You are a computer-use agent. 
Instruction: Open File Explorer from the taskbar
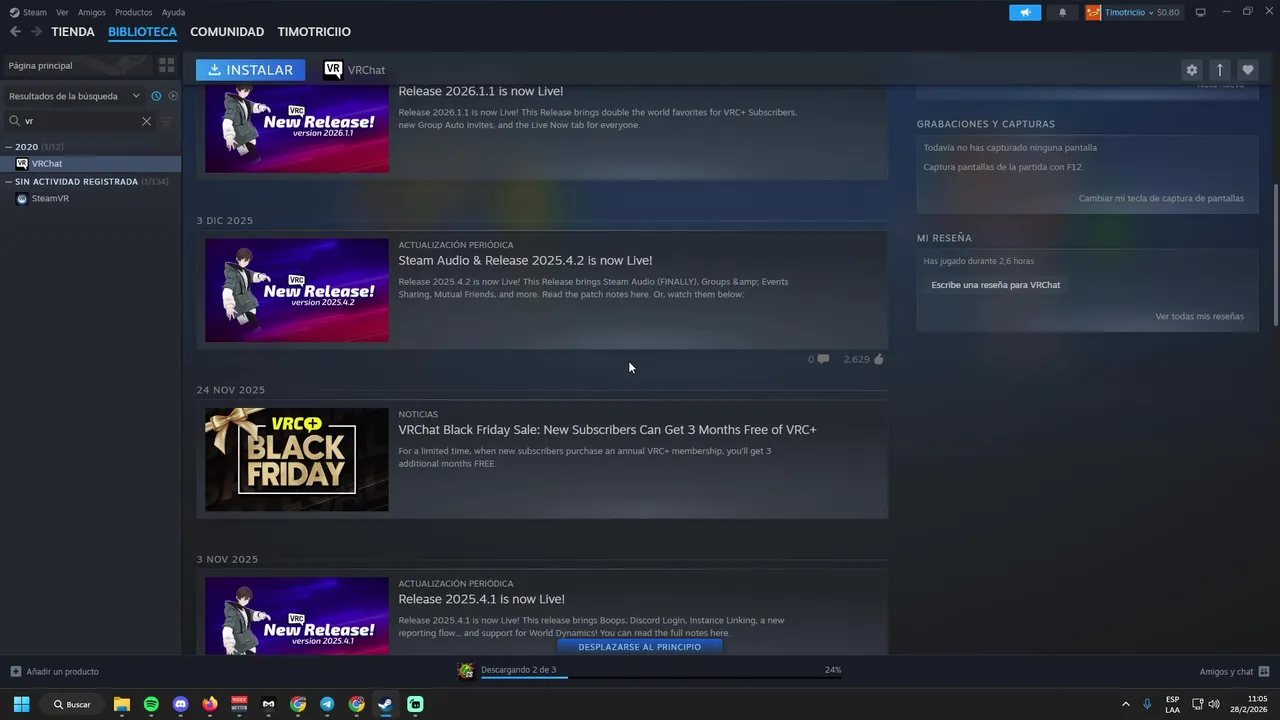(x=122, y=704)
